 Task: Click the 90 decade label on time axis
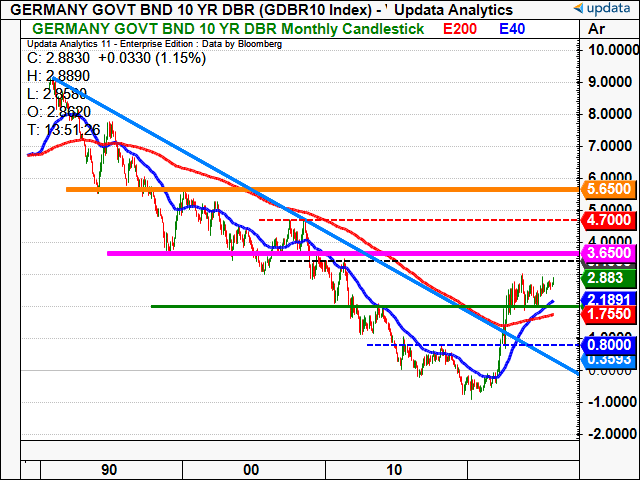point(110,469)
